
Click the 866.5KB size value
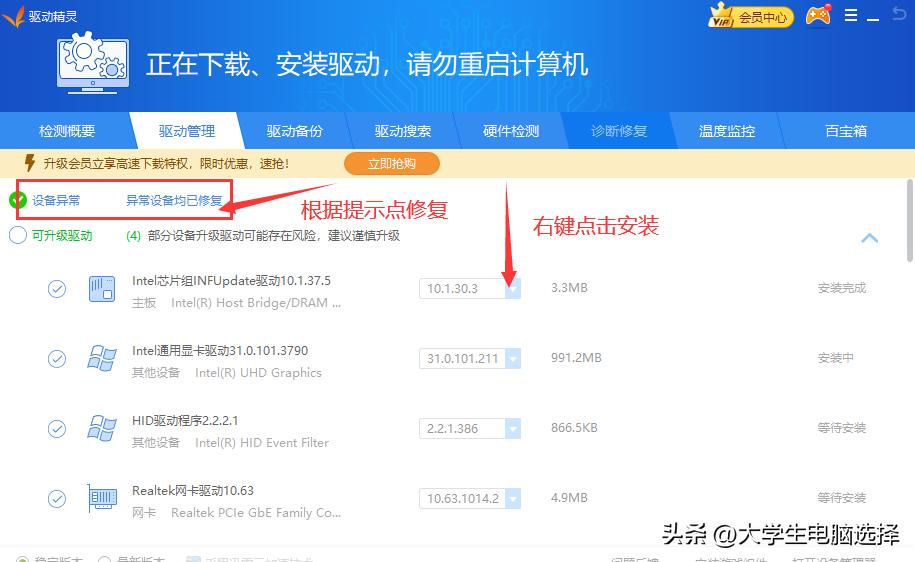click(x=574, y=428)
